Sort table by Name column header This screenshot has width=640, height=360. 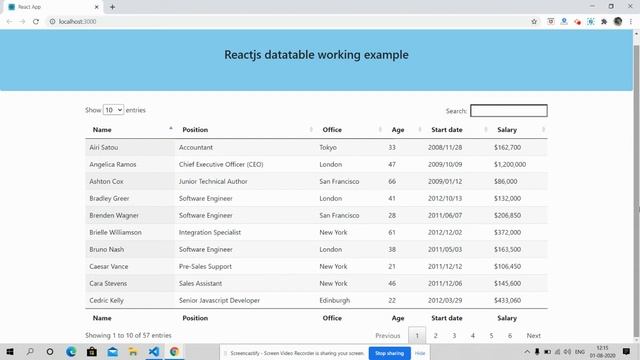click(x=130, y=130)
